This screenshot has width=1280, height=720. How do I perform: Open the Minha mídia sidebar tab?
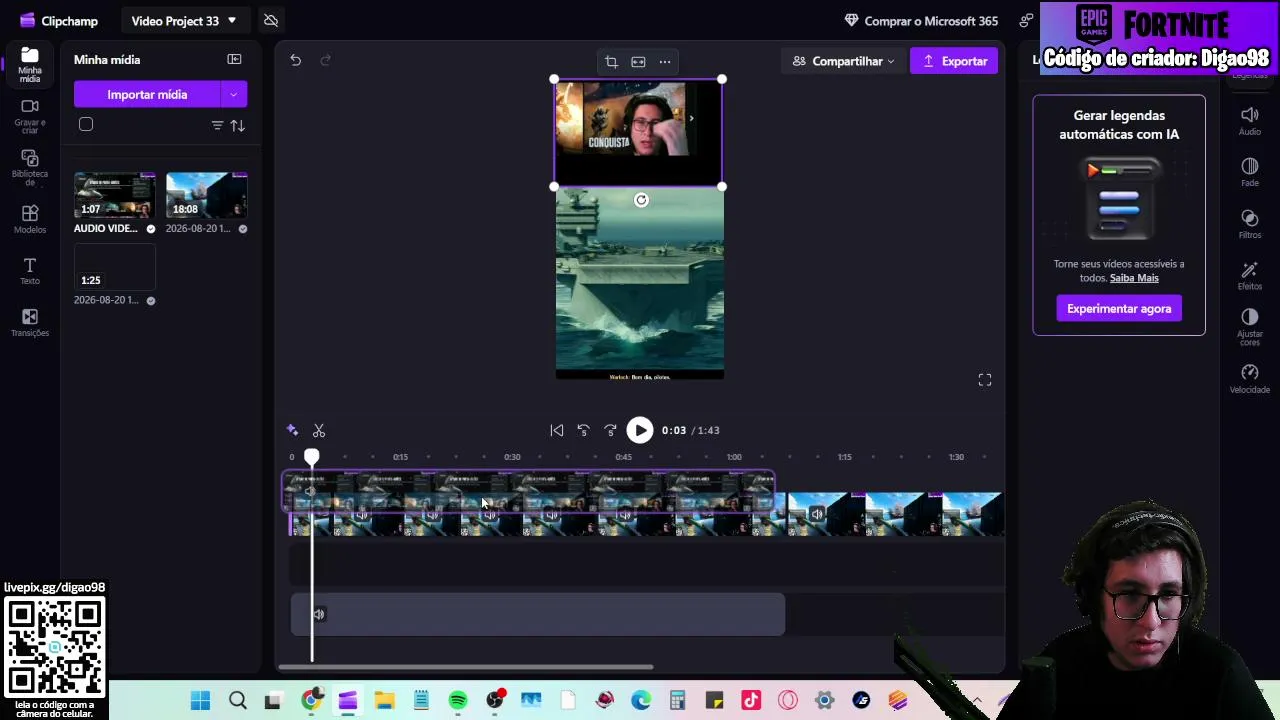tap(29, 62)
